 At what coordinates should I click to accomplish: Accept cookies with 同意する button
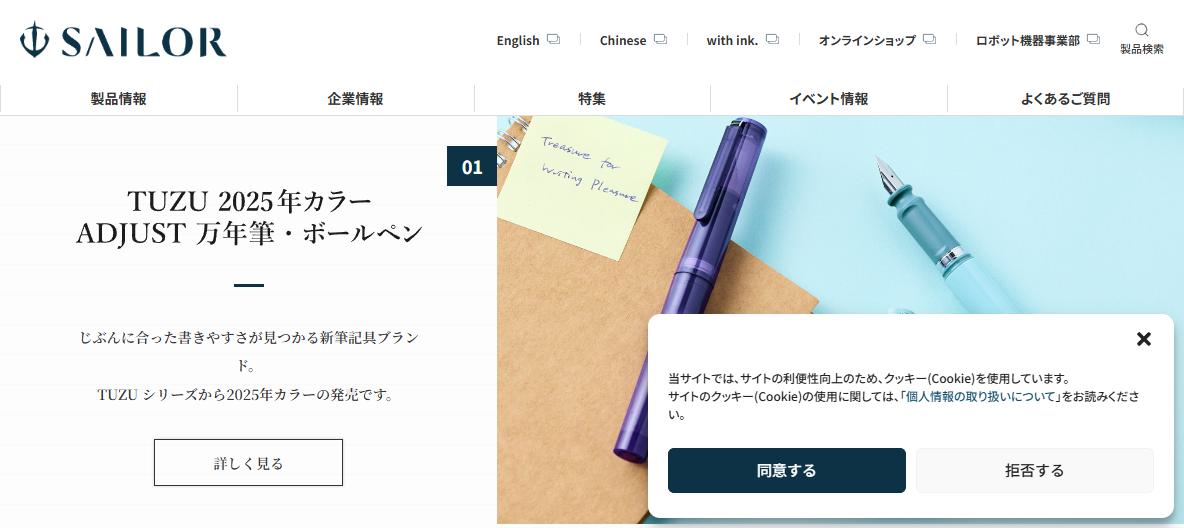787,471
